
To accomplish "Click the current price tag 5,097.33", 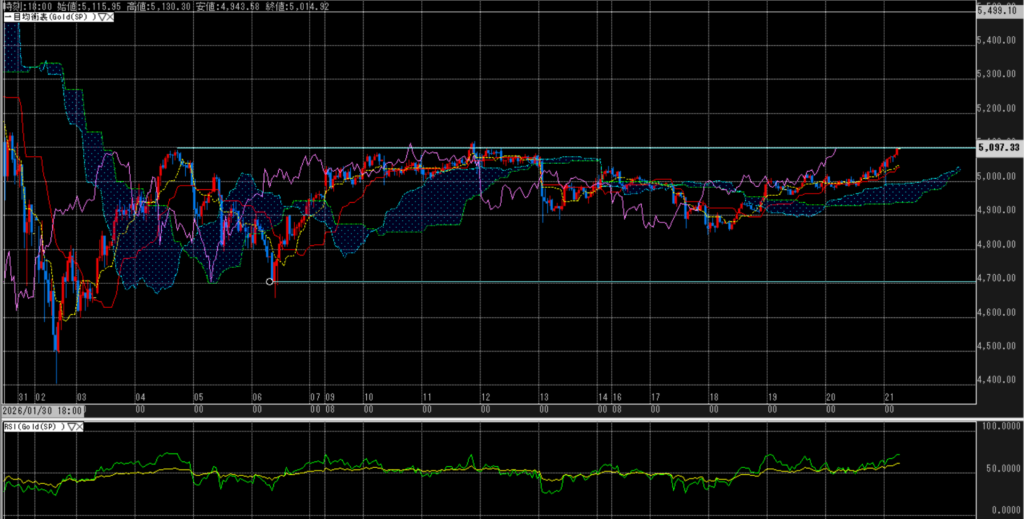I will coord(998,148).
